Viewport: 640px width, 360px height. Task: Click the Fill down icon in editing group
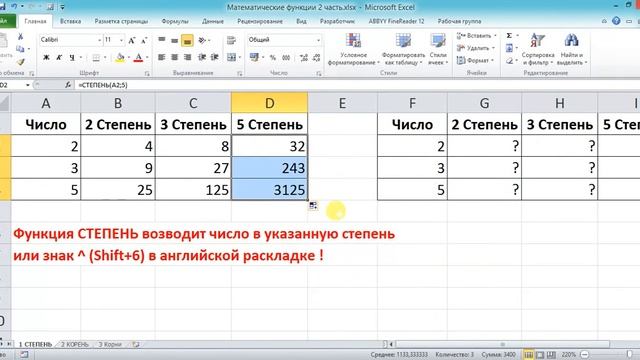pos(509,49)
